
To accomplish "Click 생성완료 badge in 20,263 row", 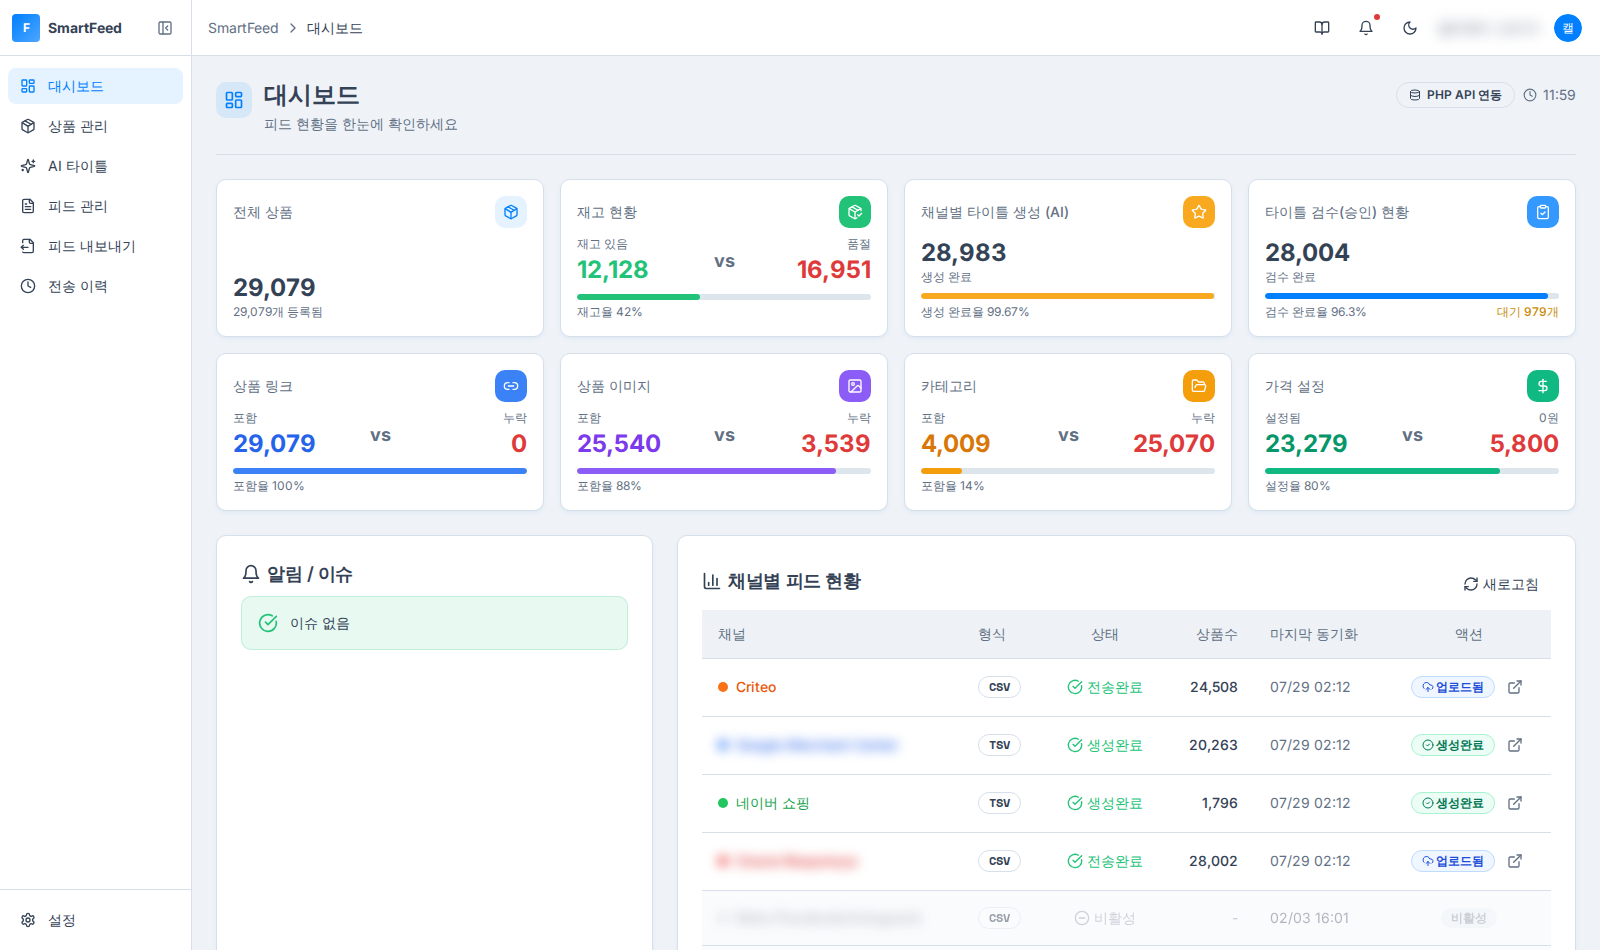I will [x=1453, y=745].
